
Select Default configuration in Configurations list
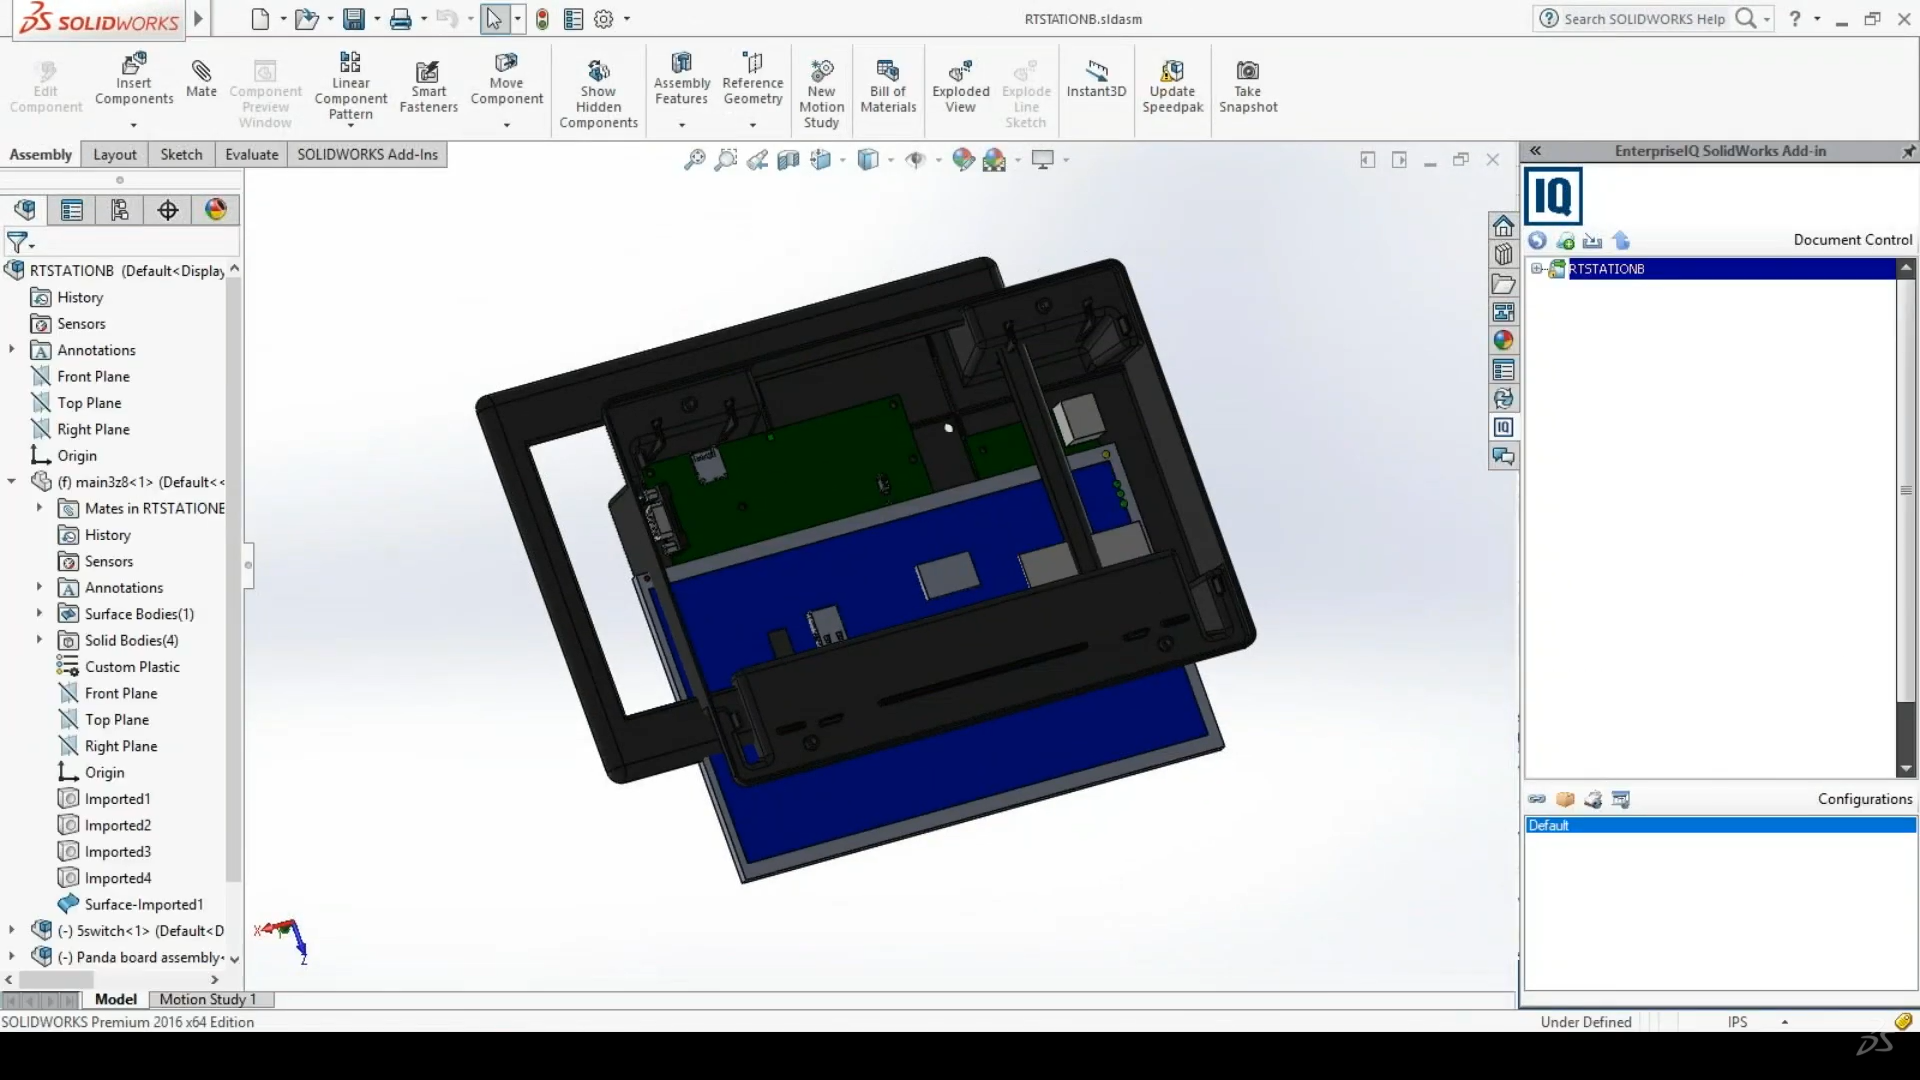point(1720,826)
